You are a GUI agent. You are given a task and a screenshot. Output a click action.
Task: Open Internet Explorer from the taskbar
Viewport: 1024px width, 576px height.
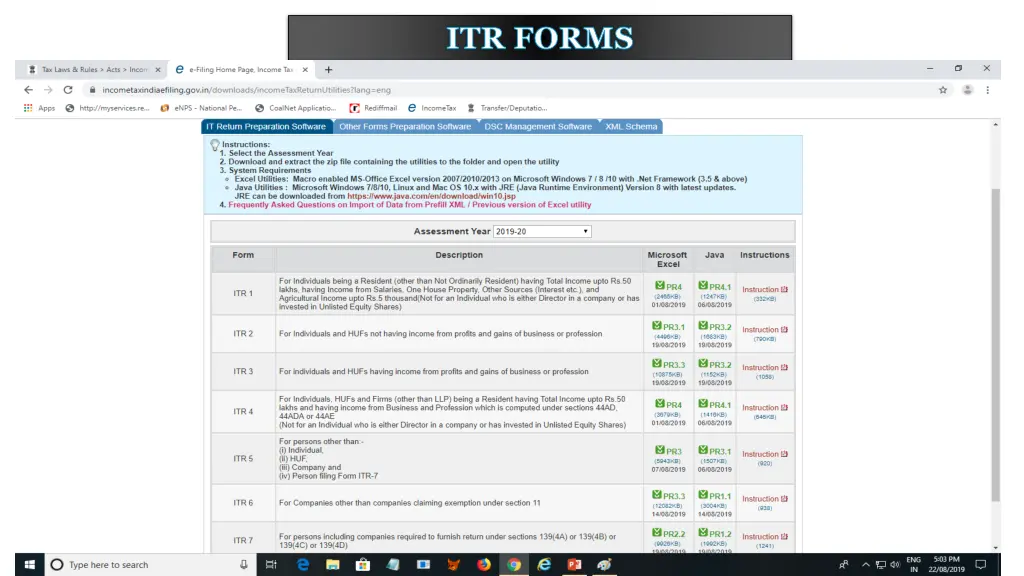click(544, 564)
